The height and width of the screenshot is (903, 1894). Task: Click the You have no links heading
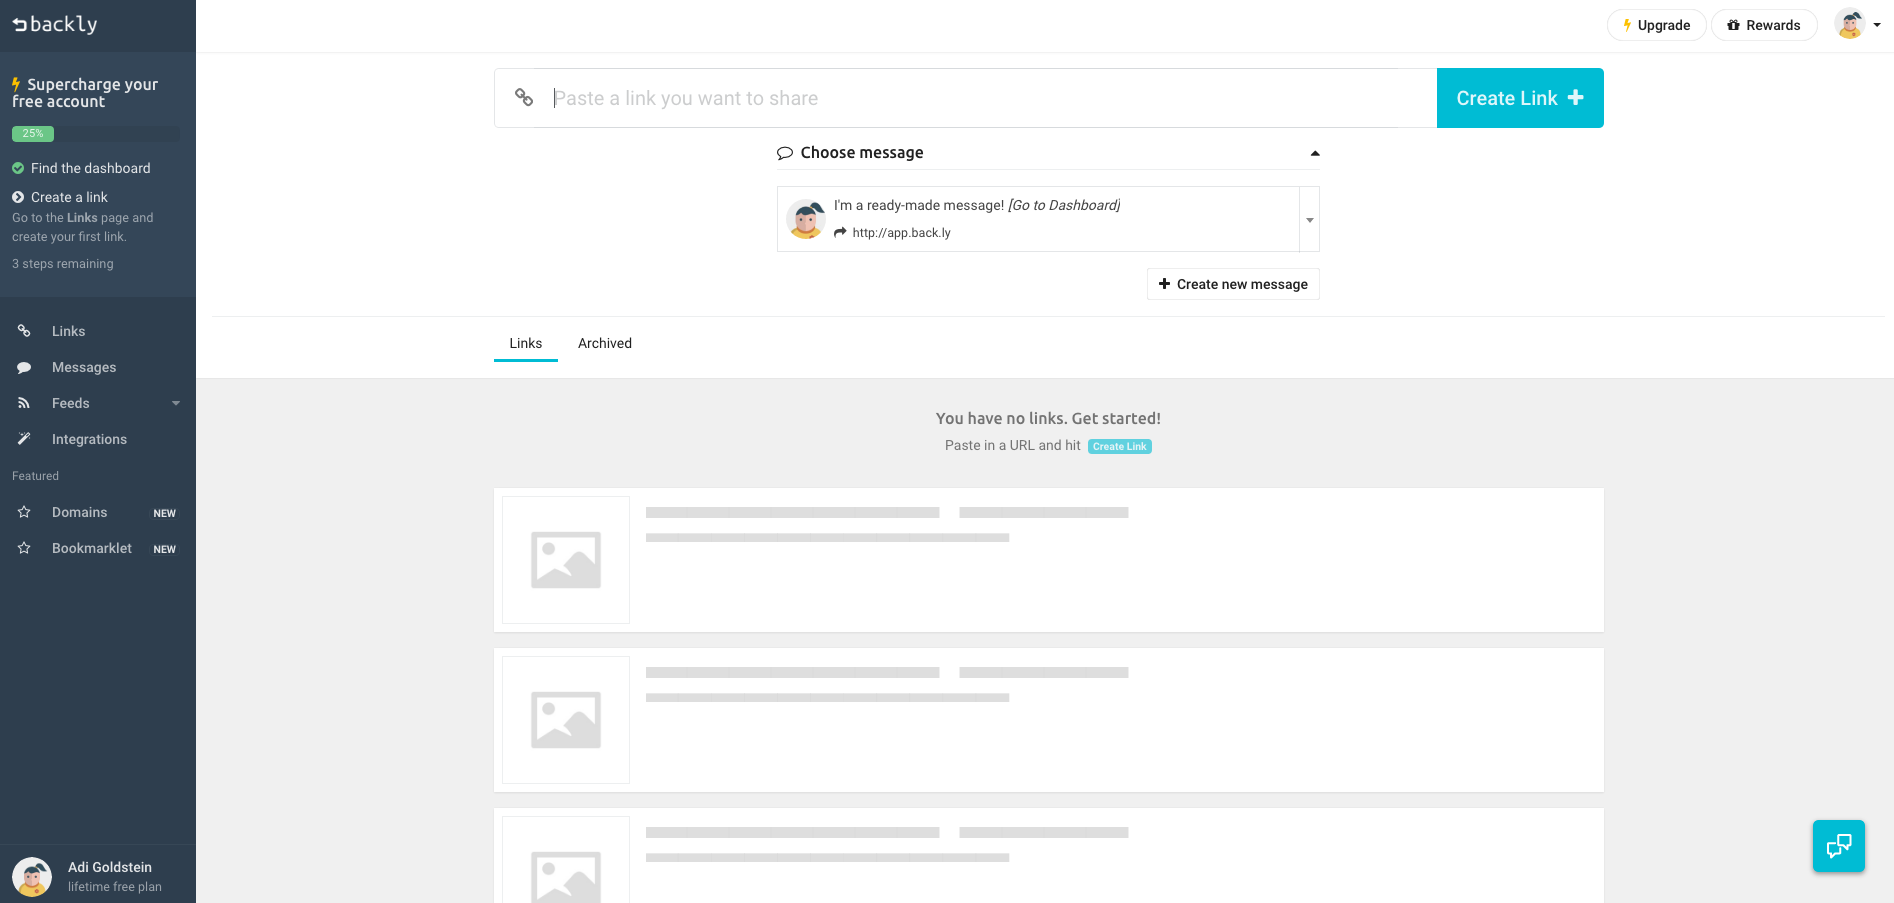[1048, 418]
